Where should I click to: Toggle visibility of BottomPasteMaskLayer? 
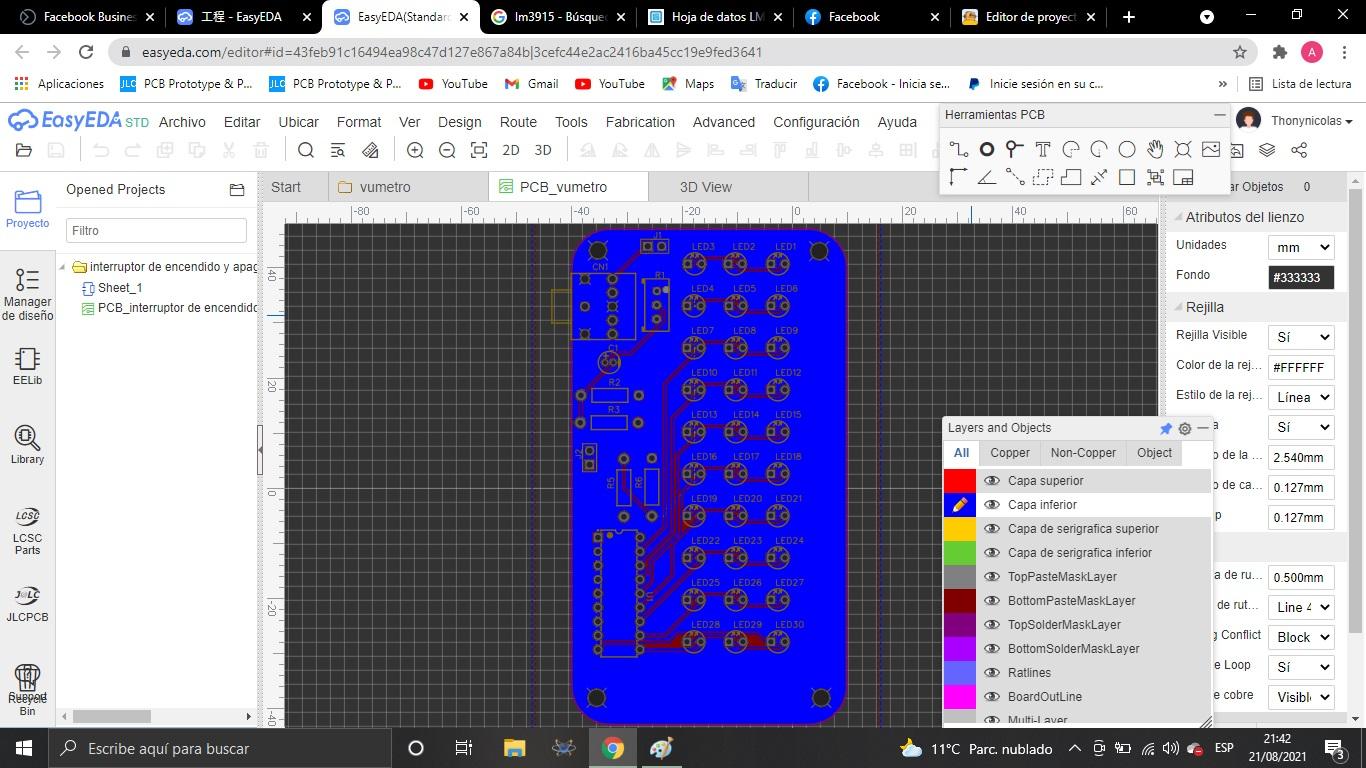[992, 601]
